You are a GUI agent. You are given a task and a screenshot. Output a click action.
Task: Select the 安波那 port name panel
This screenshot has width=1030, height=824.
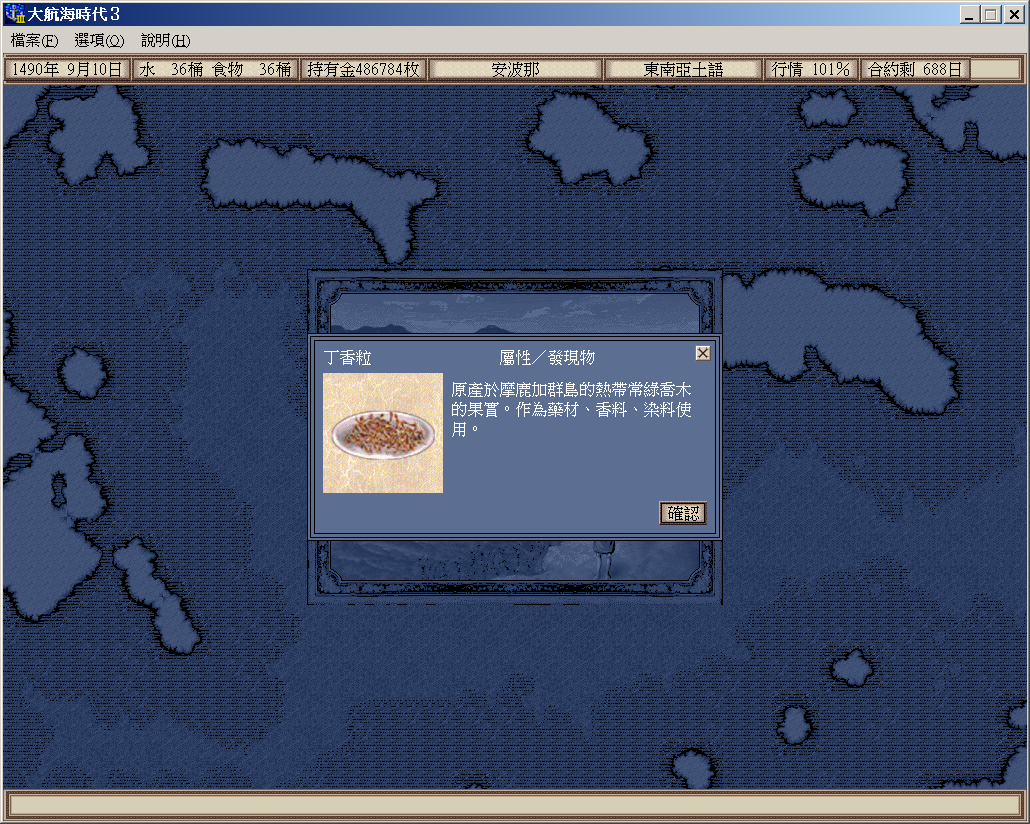click(x=515, y=70)
